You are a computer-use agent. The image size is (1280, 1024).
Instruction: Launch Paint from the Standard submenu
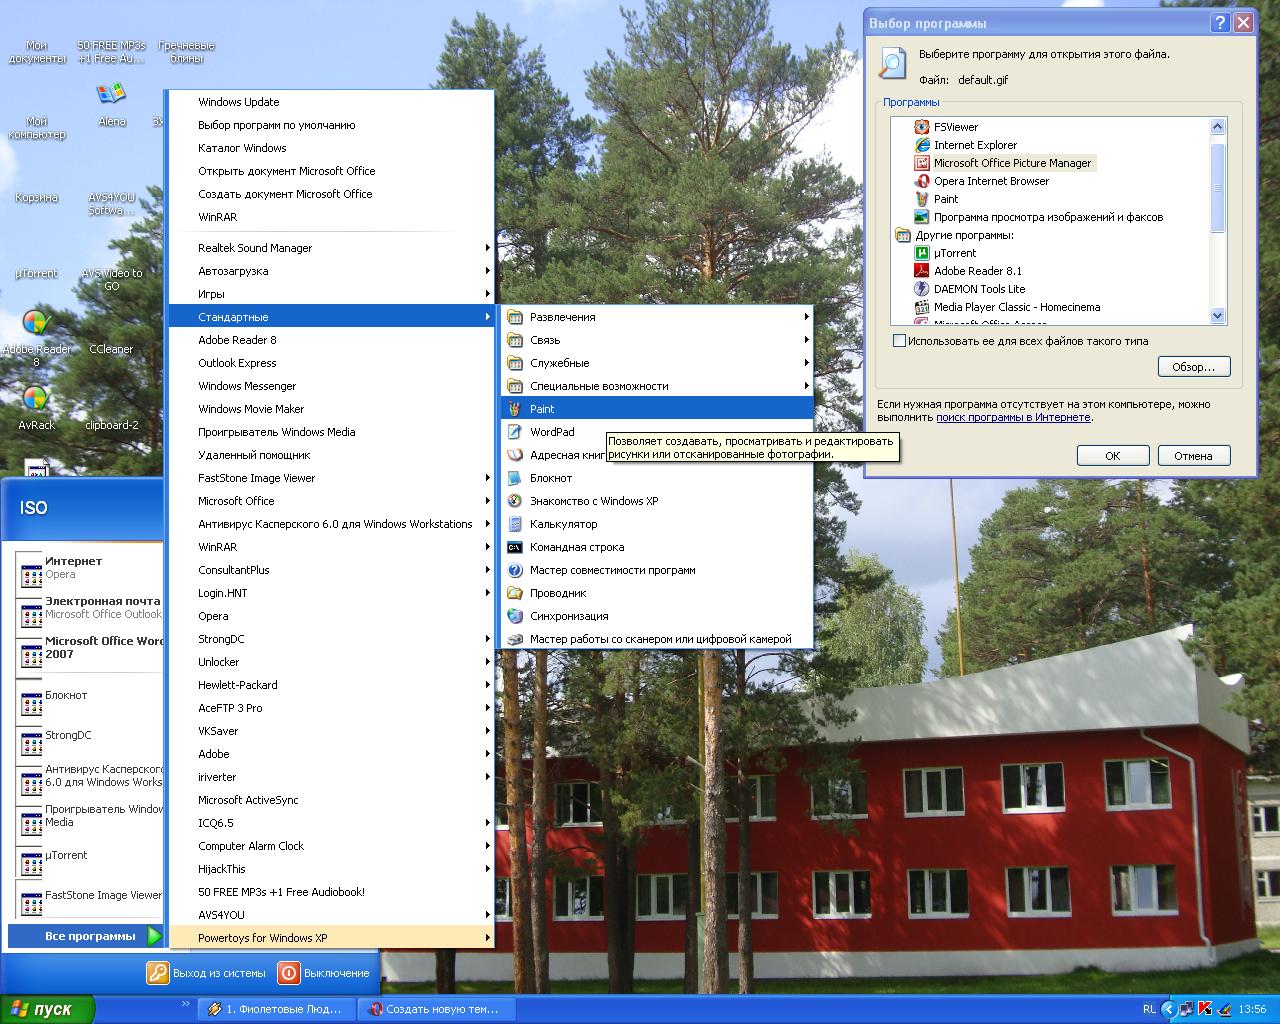click(x=542, y=409)
